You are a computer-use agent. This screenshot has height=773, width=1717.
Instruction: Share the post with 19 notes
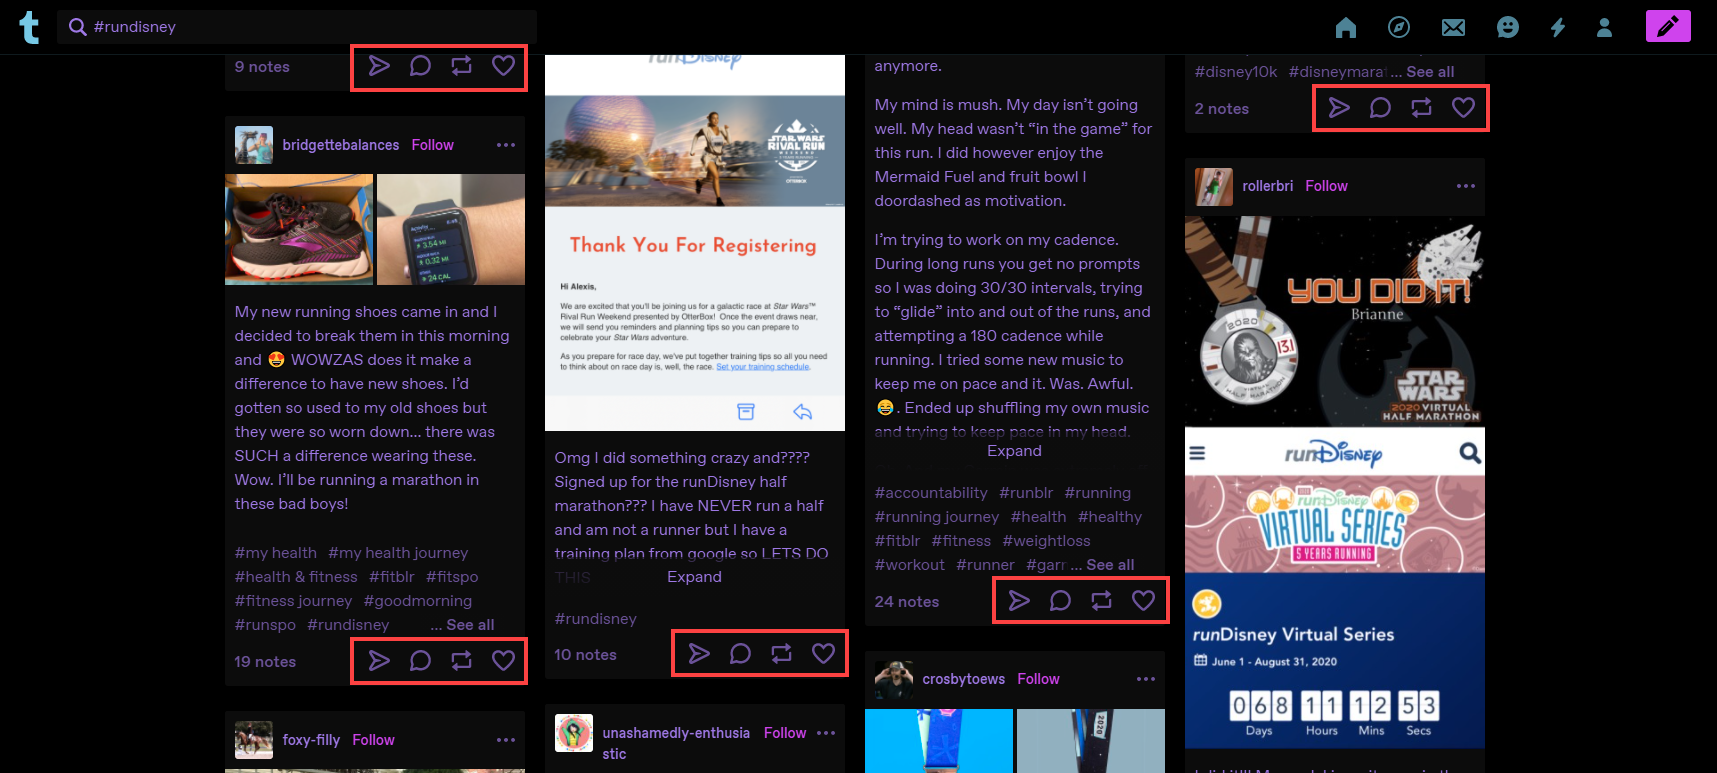point(379,661)
